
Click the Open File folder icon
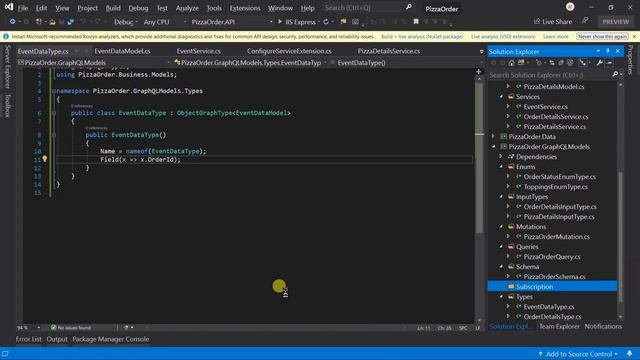click(x=52, y=22)
